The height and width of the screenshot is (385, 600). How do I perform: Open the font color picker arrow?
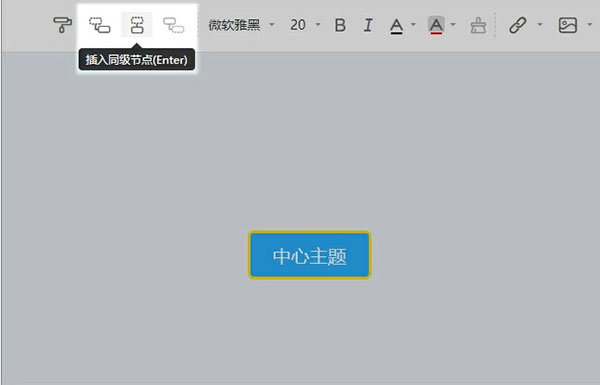(x=413, y=24)
